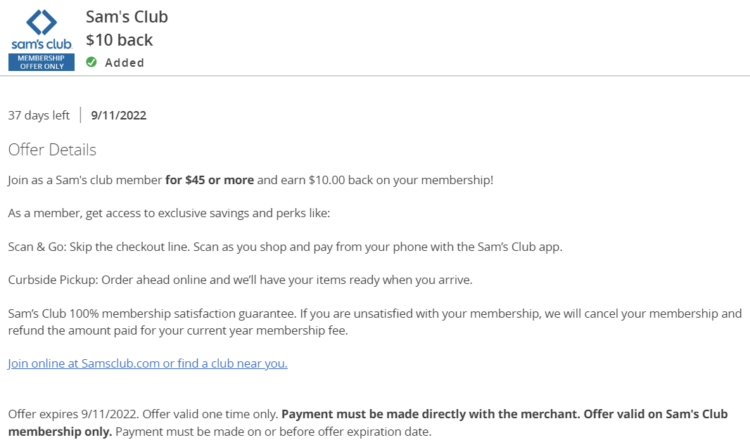Click the Sam's Club offer title

[127, 17]
